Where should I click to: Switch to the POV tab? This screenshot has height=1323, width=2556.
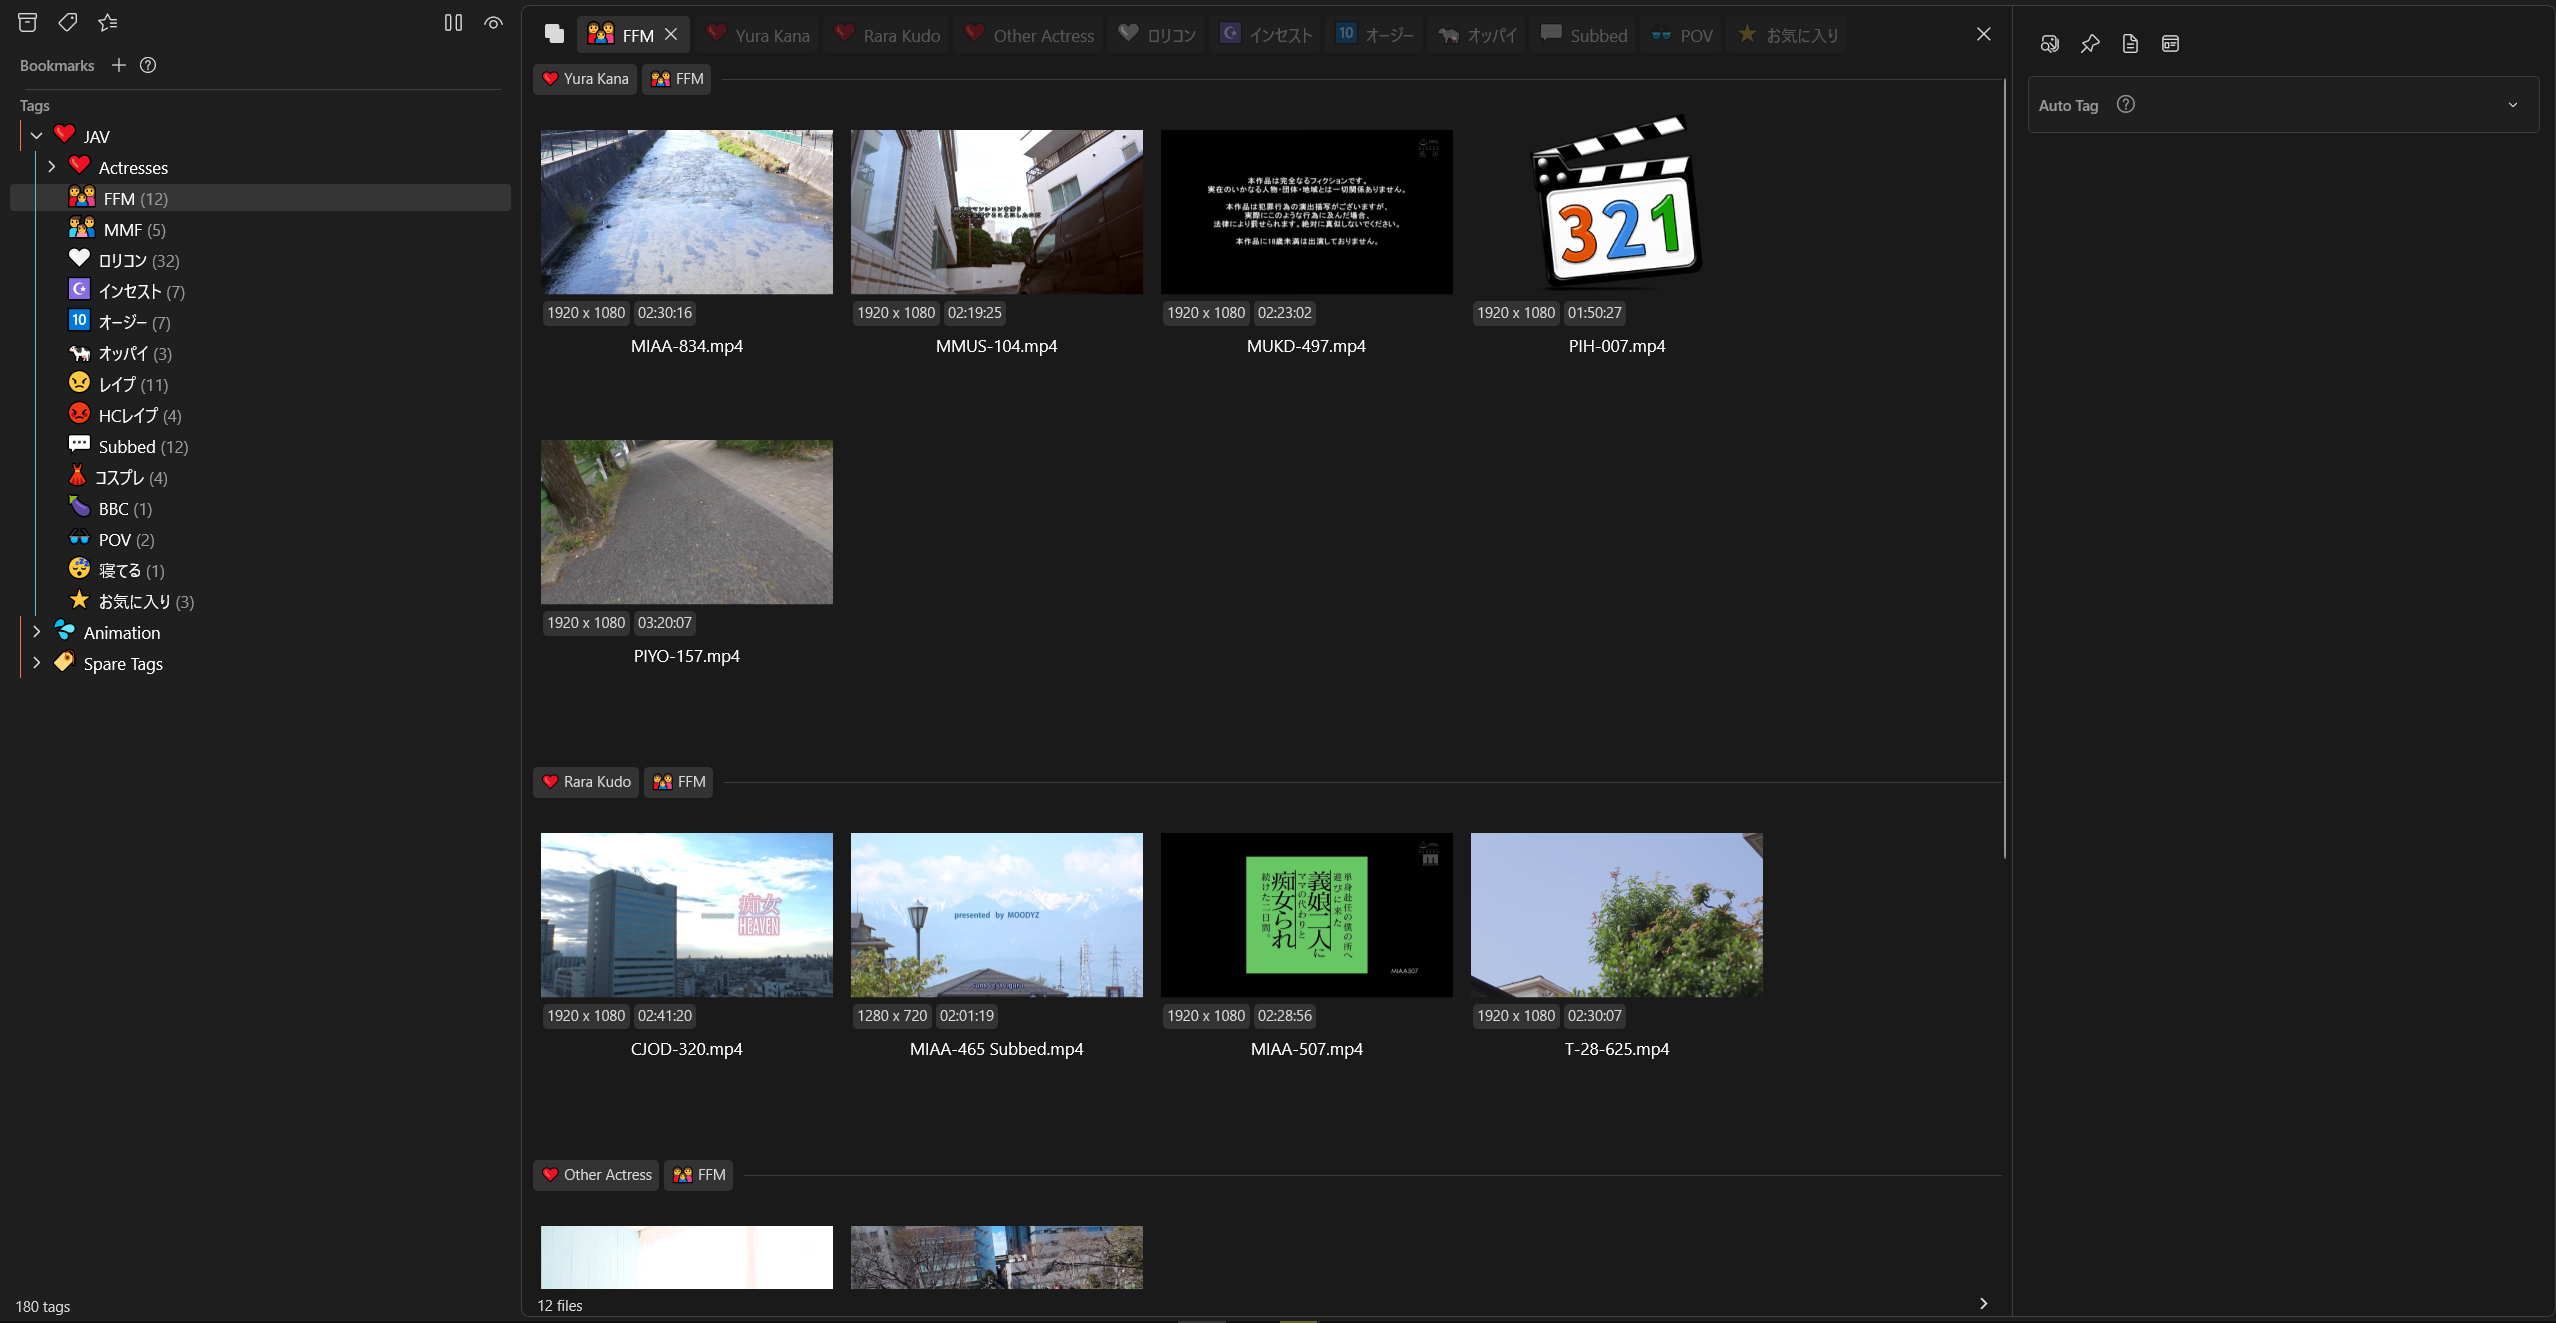(x=1682, y=35)
